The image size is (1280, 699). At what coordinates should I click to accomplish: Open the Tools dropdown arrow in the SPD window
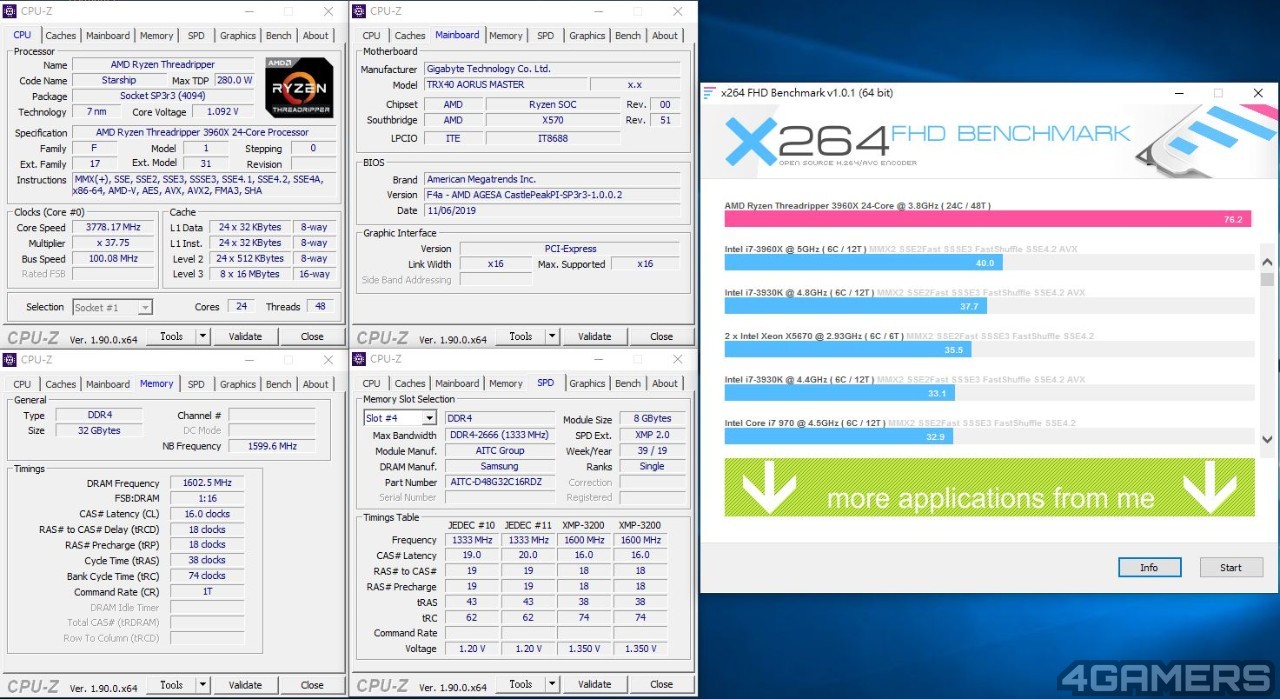pos(552,685)
